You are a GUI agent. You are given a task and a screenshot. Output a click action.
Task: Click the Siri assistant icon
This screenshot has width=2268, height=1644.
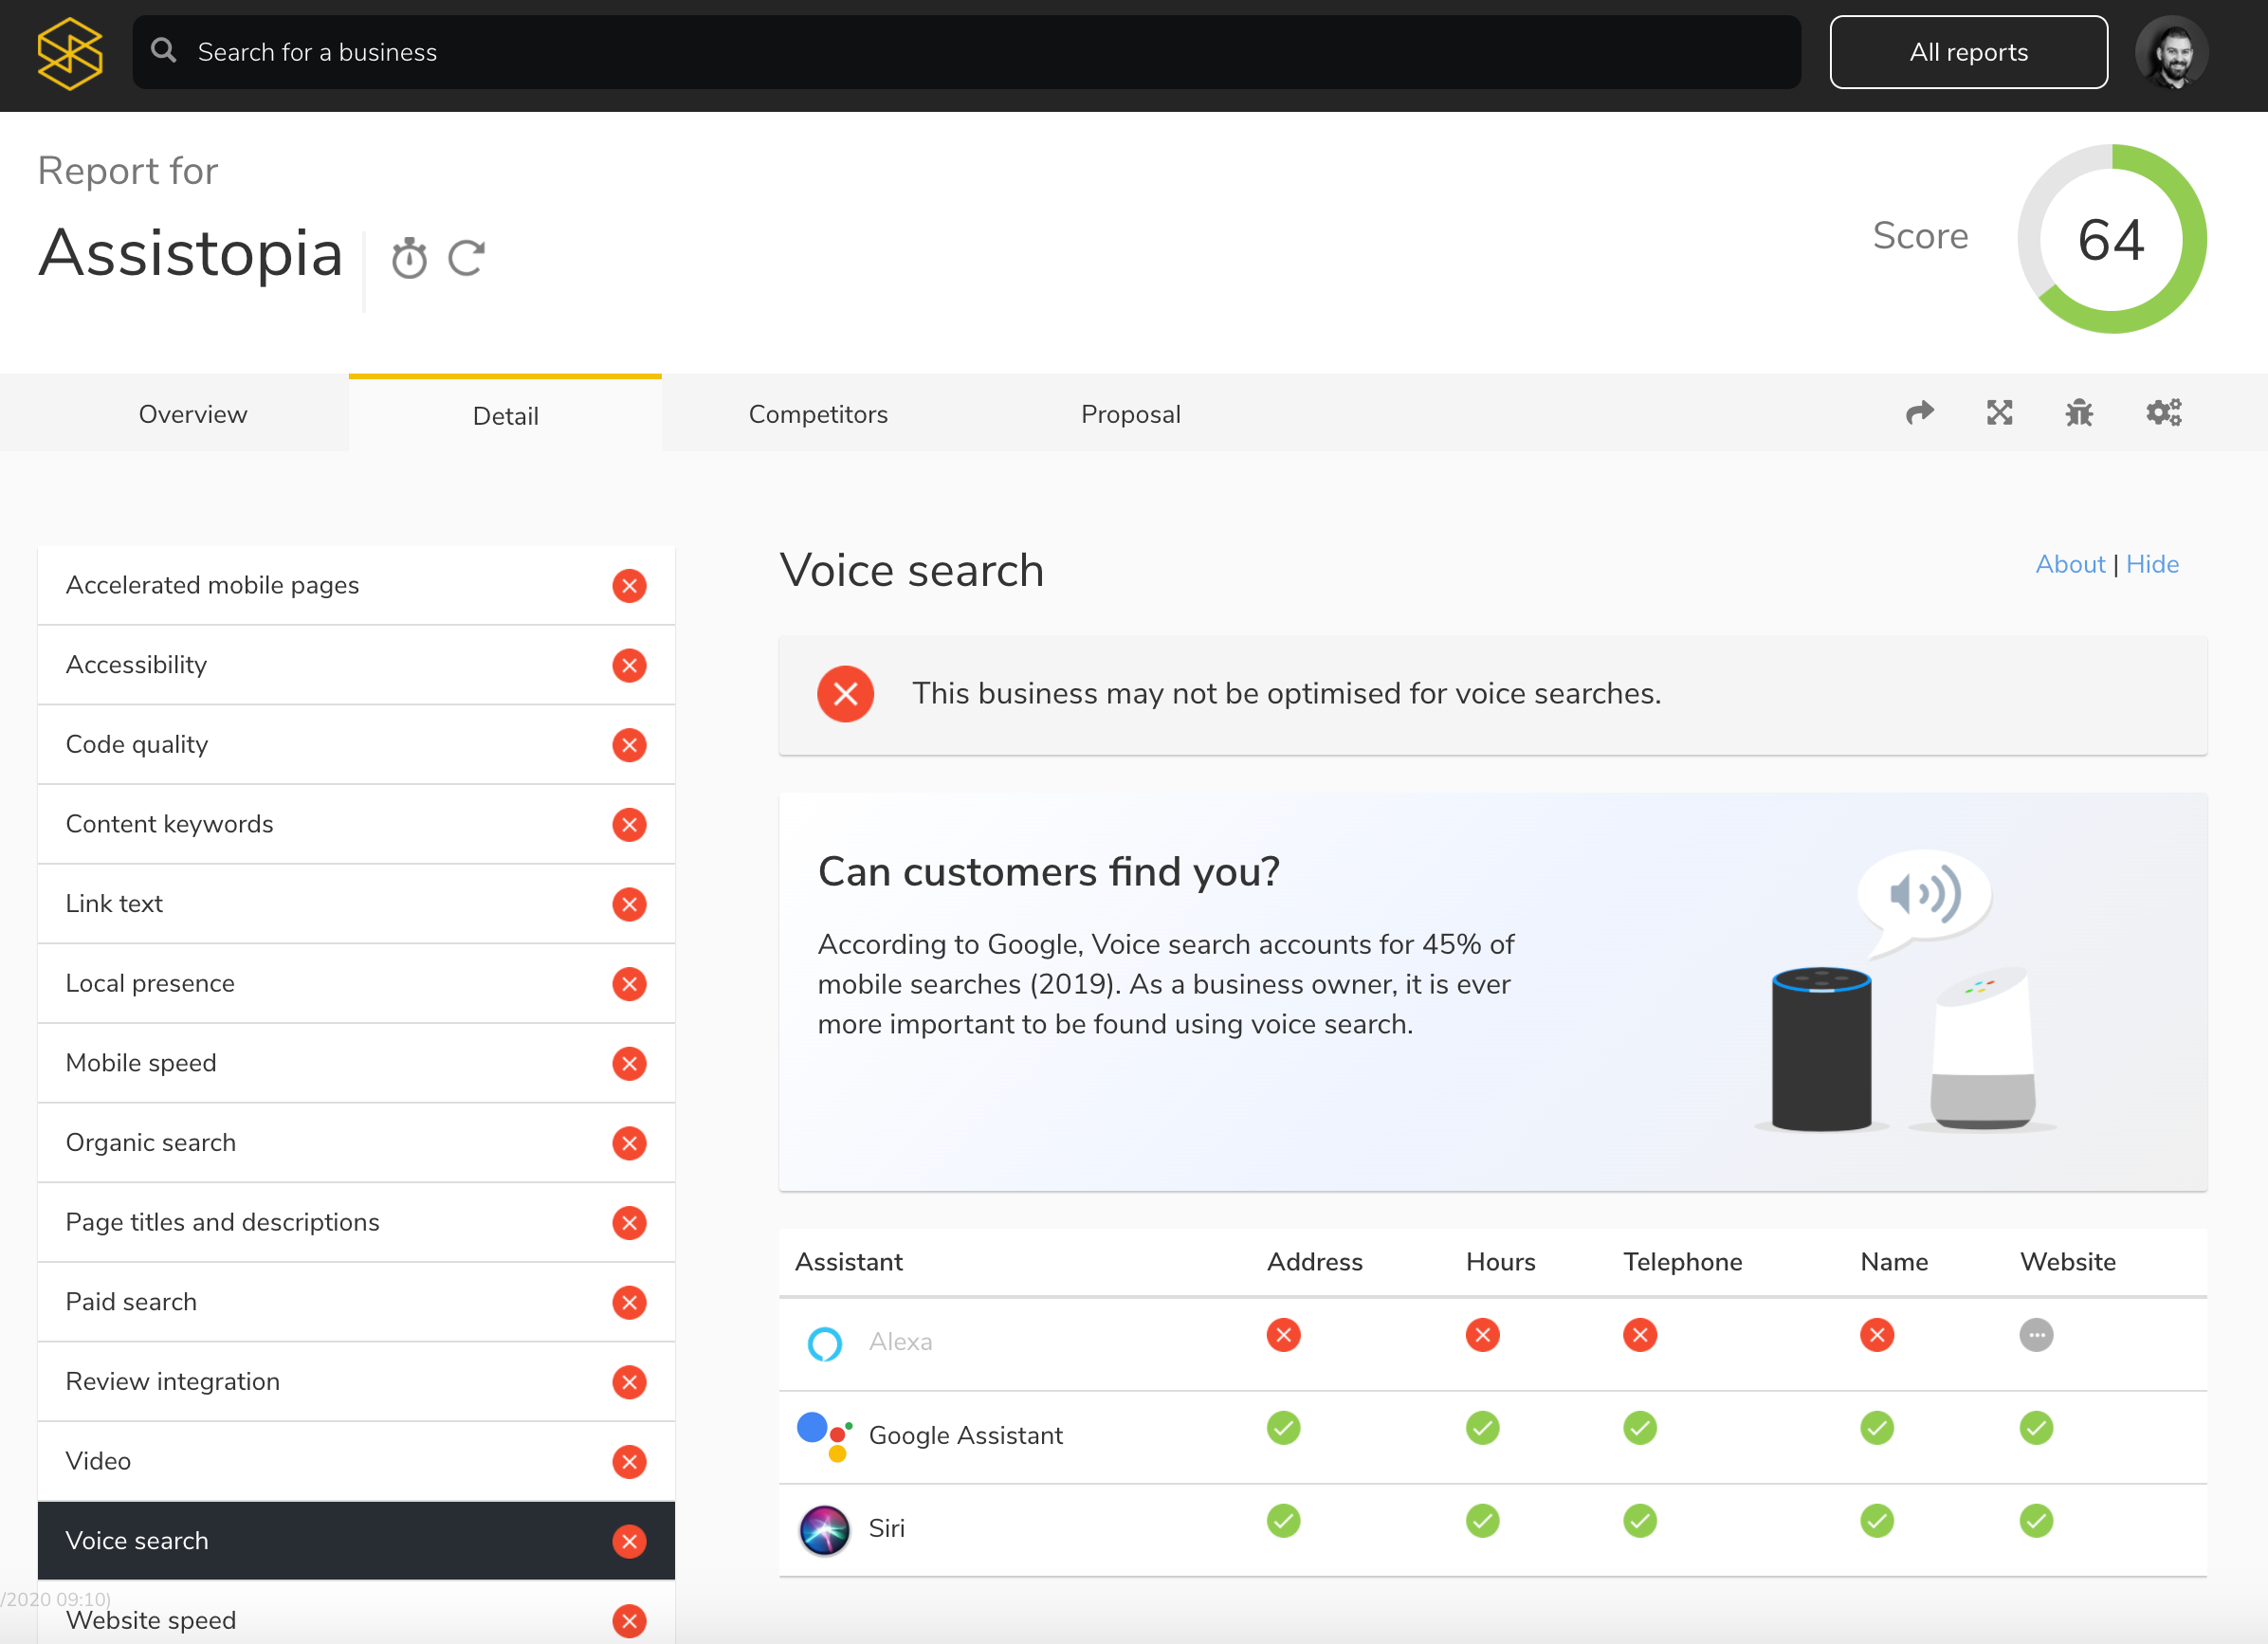point(824,1529)
